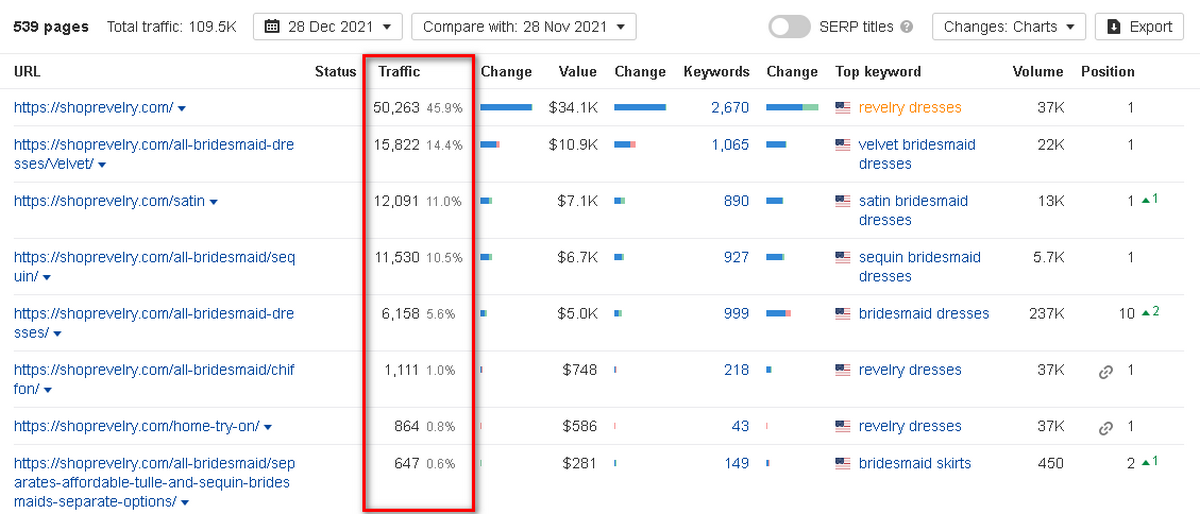Screen dimensions: 1200x514
Task: Open the satin bridesmaid dresses keyword
Action: 913,210
